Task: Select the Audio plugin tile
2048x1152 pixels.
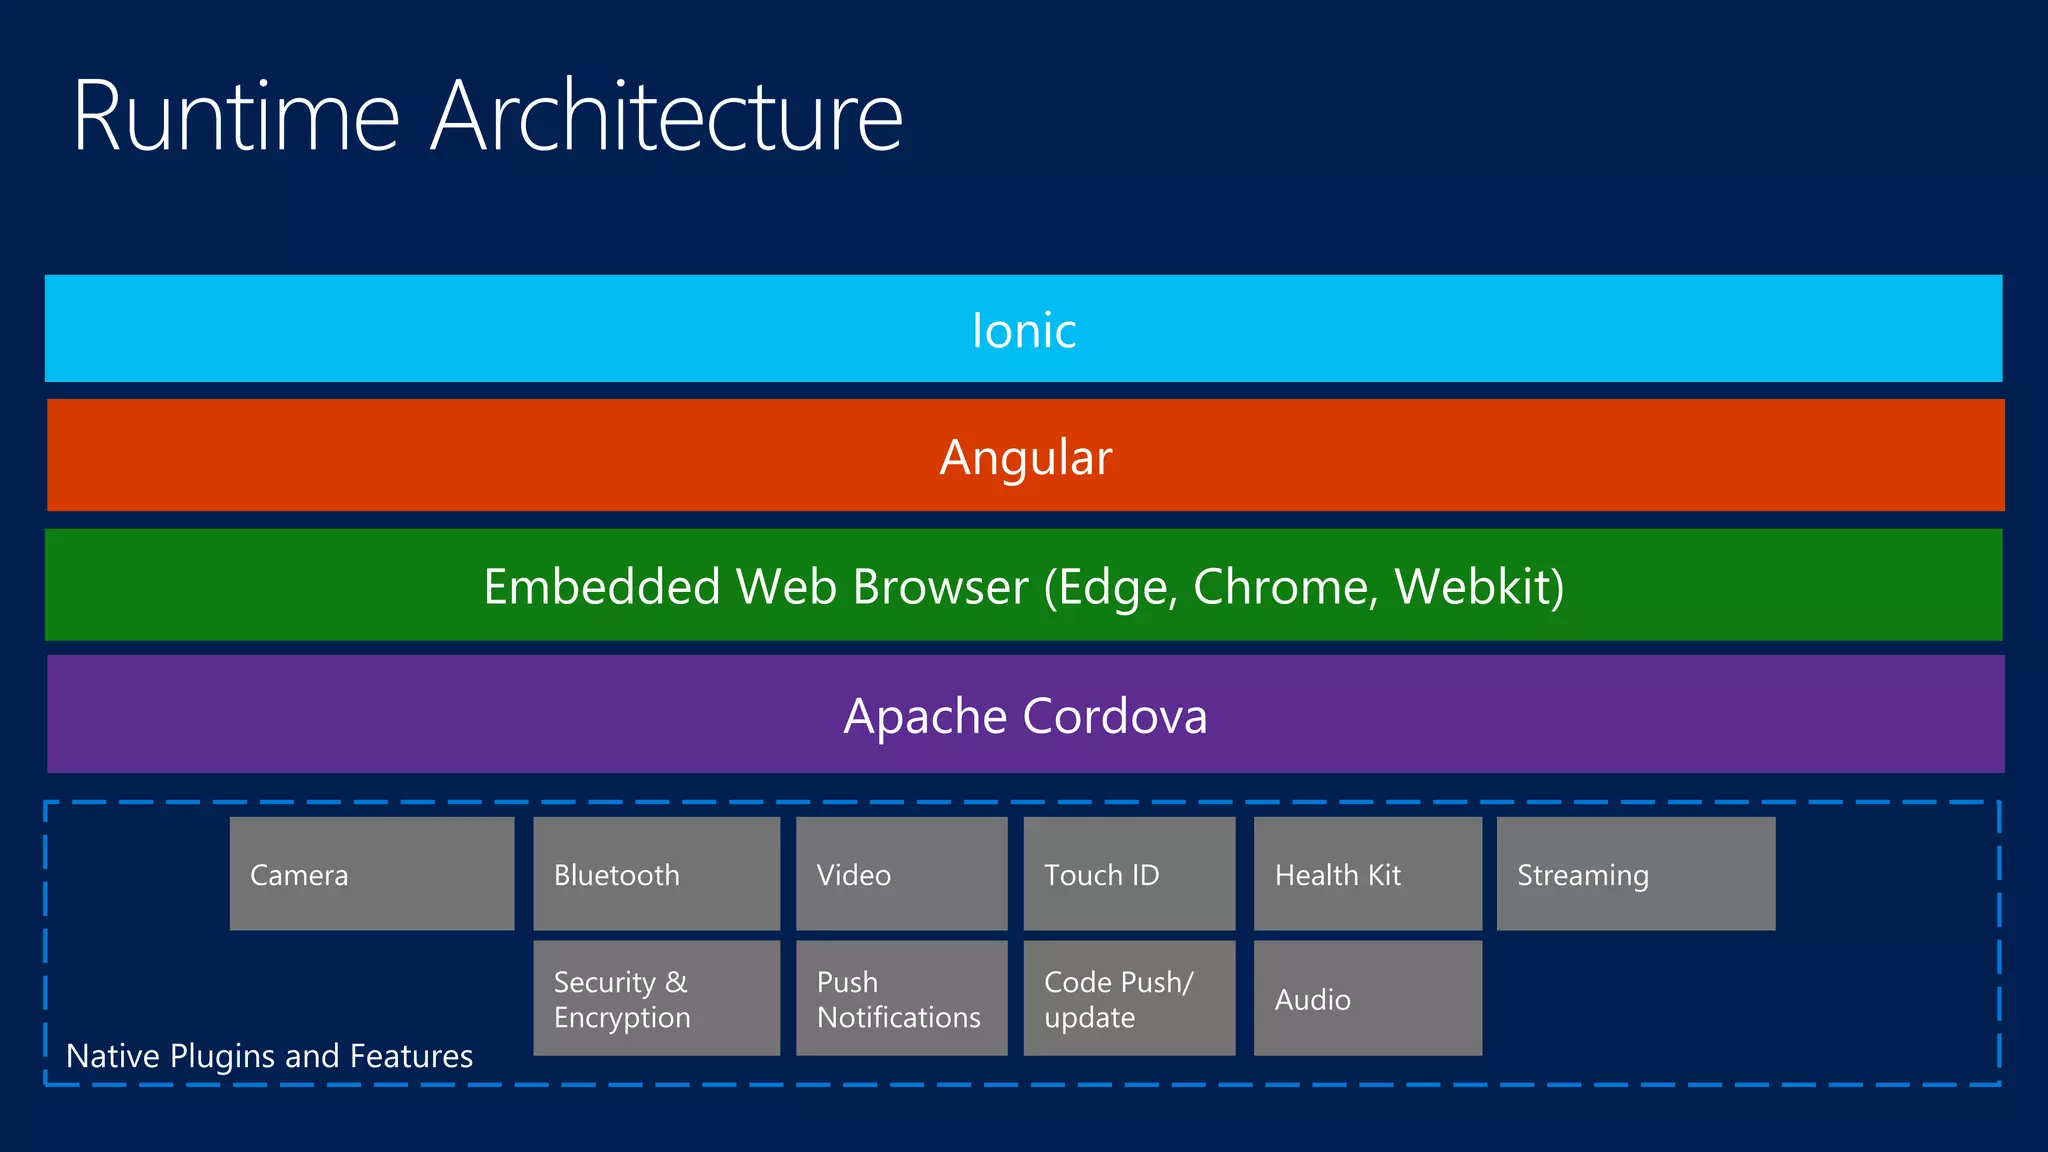Action: (1367, 998)
